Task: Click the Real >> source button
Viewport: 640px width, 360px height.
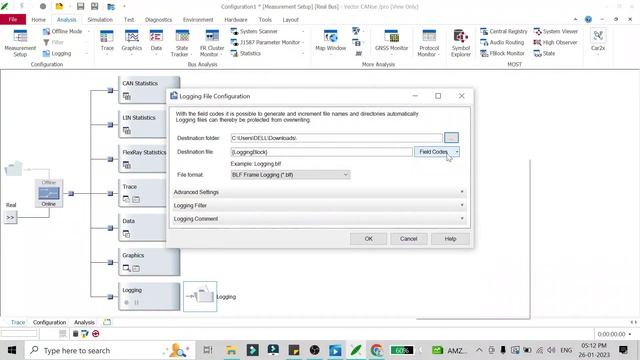Action: [x=10, y=218]
